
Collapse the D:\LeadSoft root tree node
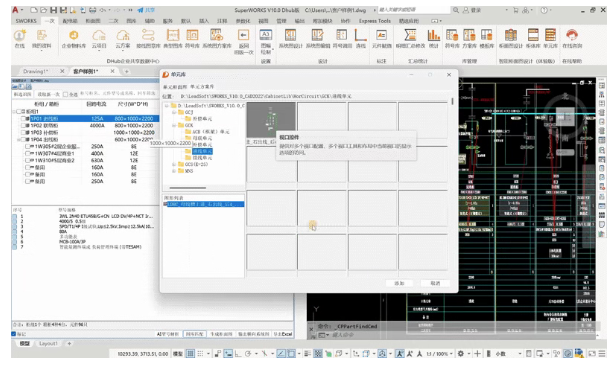coord(167,106)
